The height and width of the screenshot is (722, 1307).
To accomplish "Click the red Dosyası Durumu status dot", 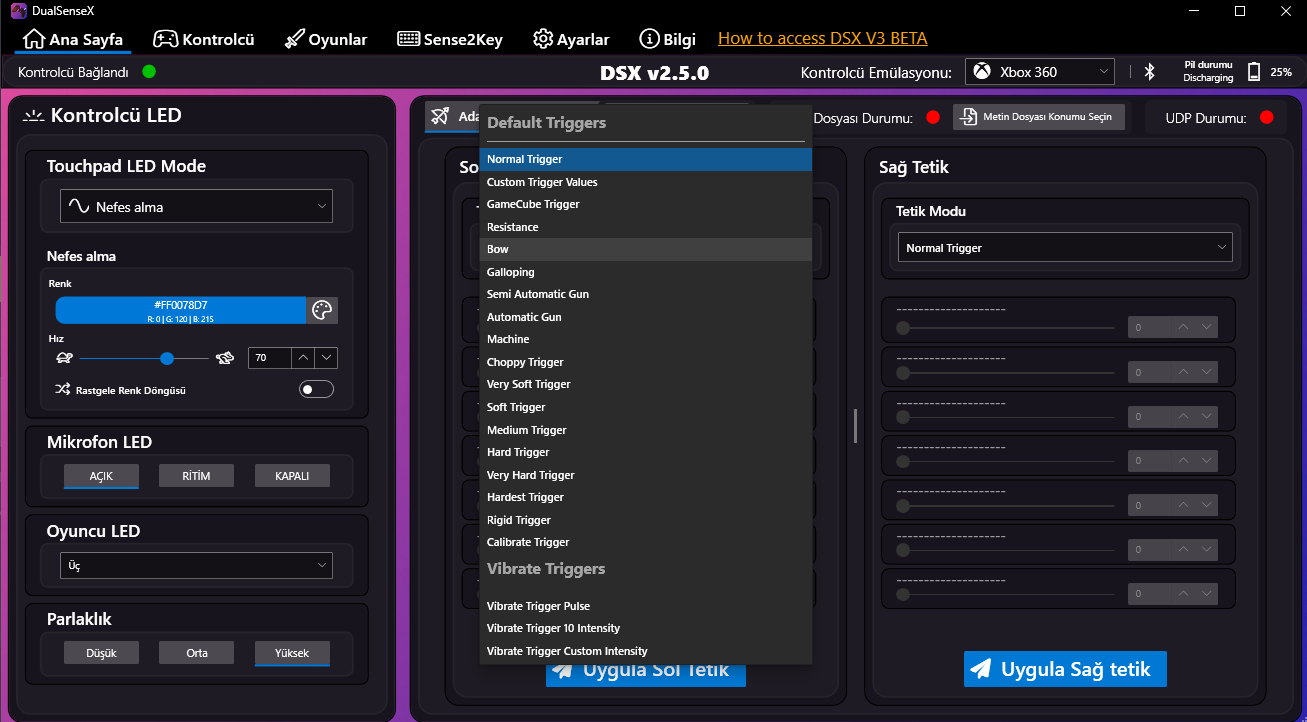I will coord(933,118).
